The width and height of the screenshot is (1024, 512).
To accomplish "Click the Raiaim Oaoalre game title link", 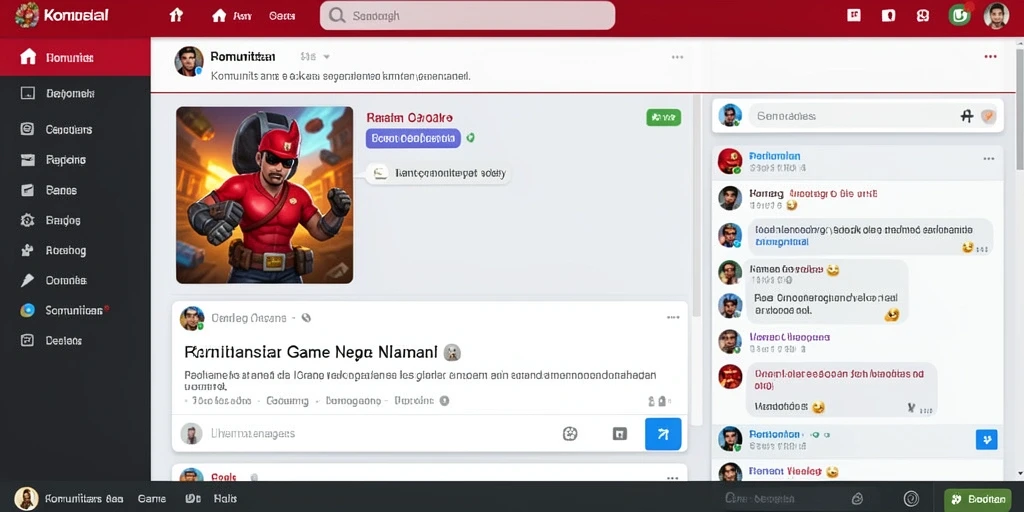I will click(409, 118).
